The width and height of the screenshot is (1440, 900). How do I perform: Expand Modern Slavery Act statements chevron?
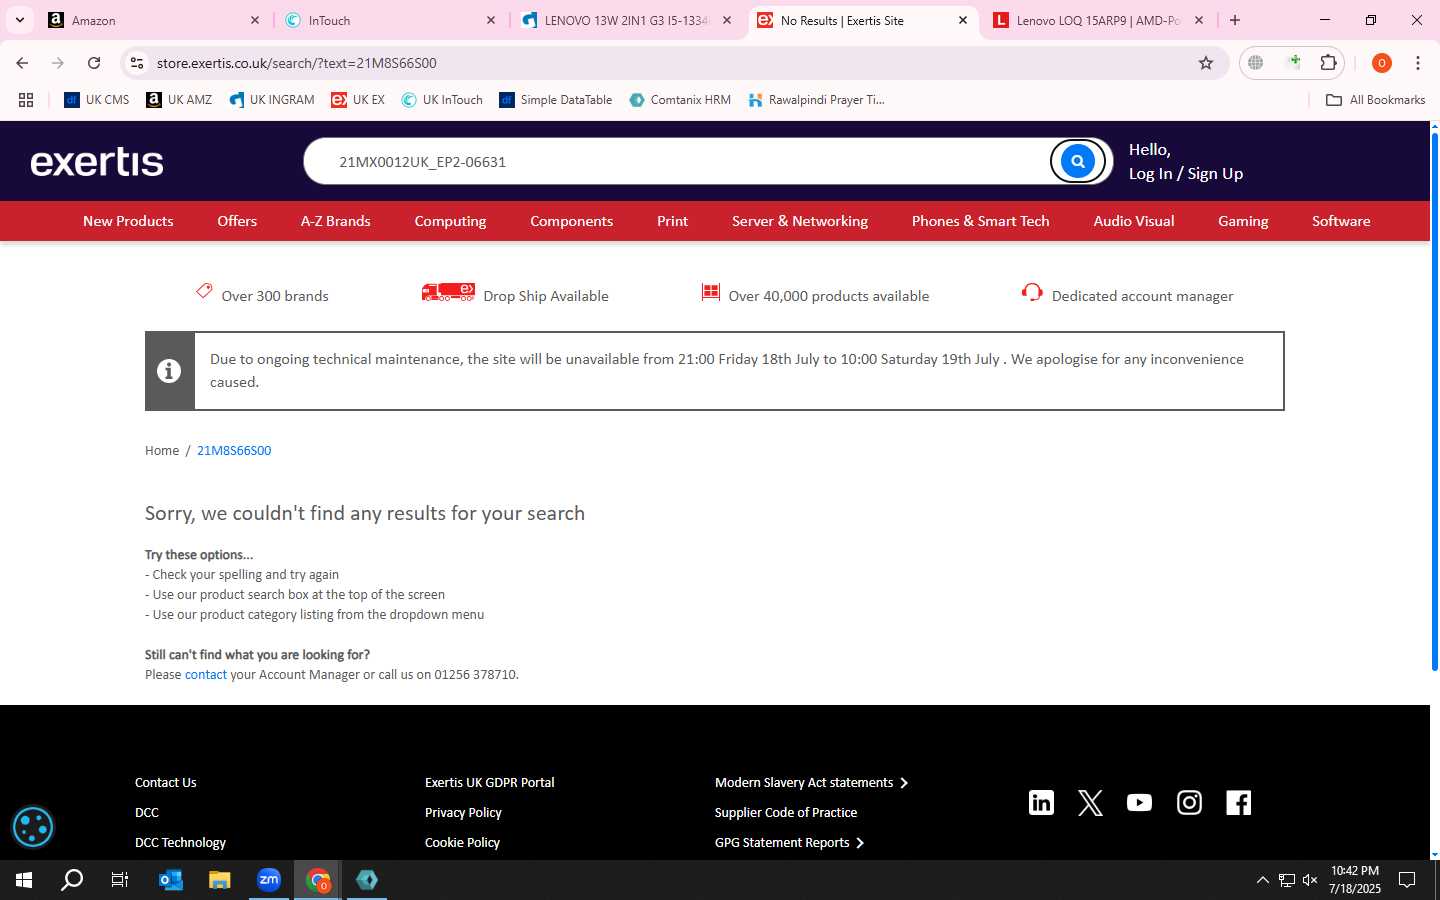(x=904, y=783)
